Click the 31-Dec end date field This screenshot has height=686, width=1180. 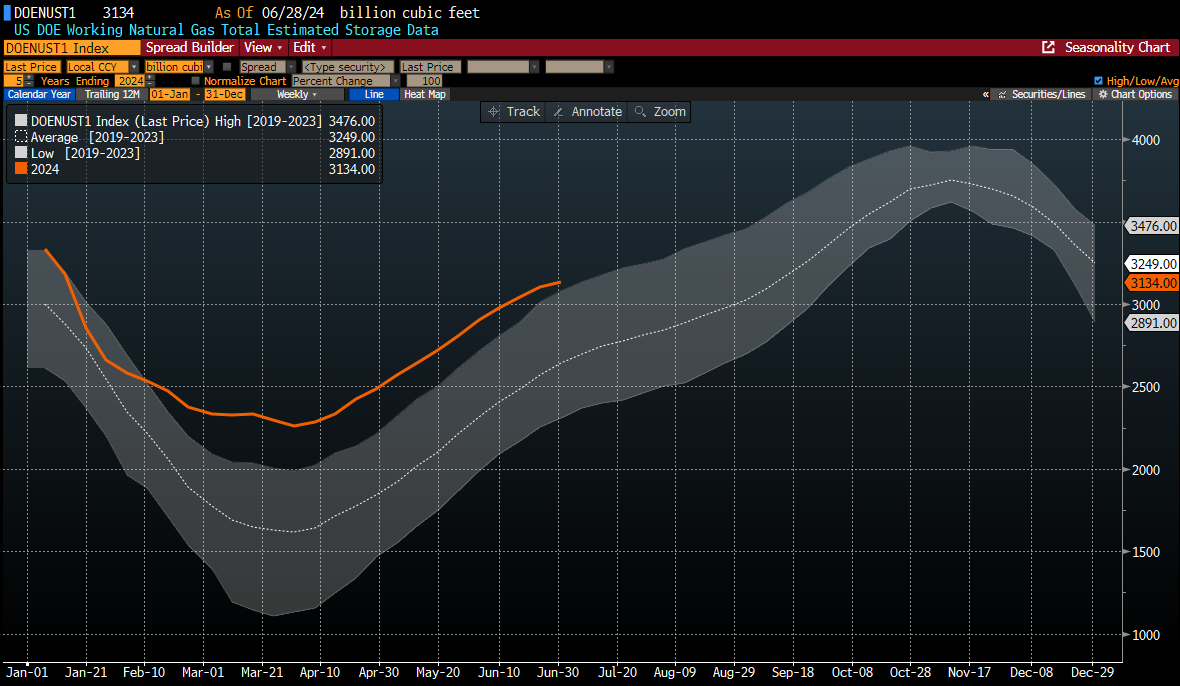coord(225,95)
